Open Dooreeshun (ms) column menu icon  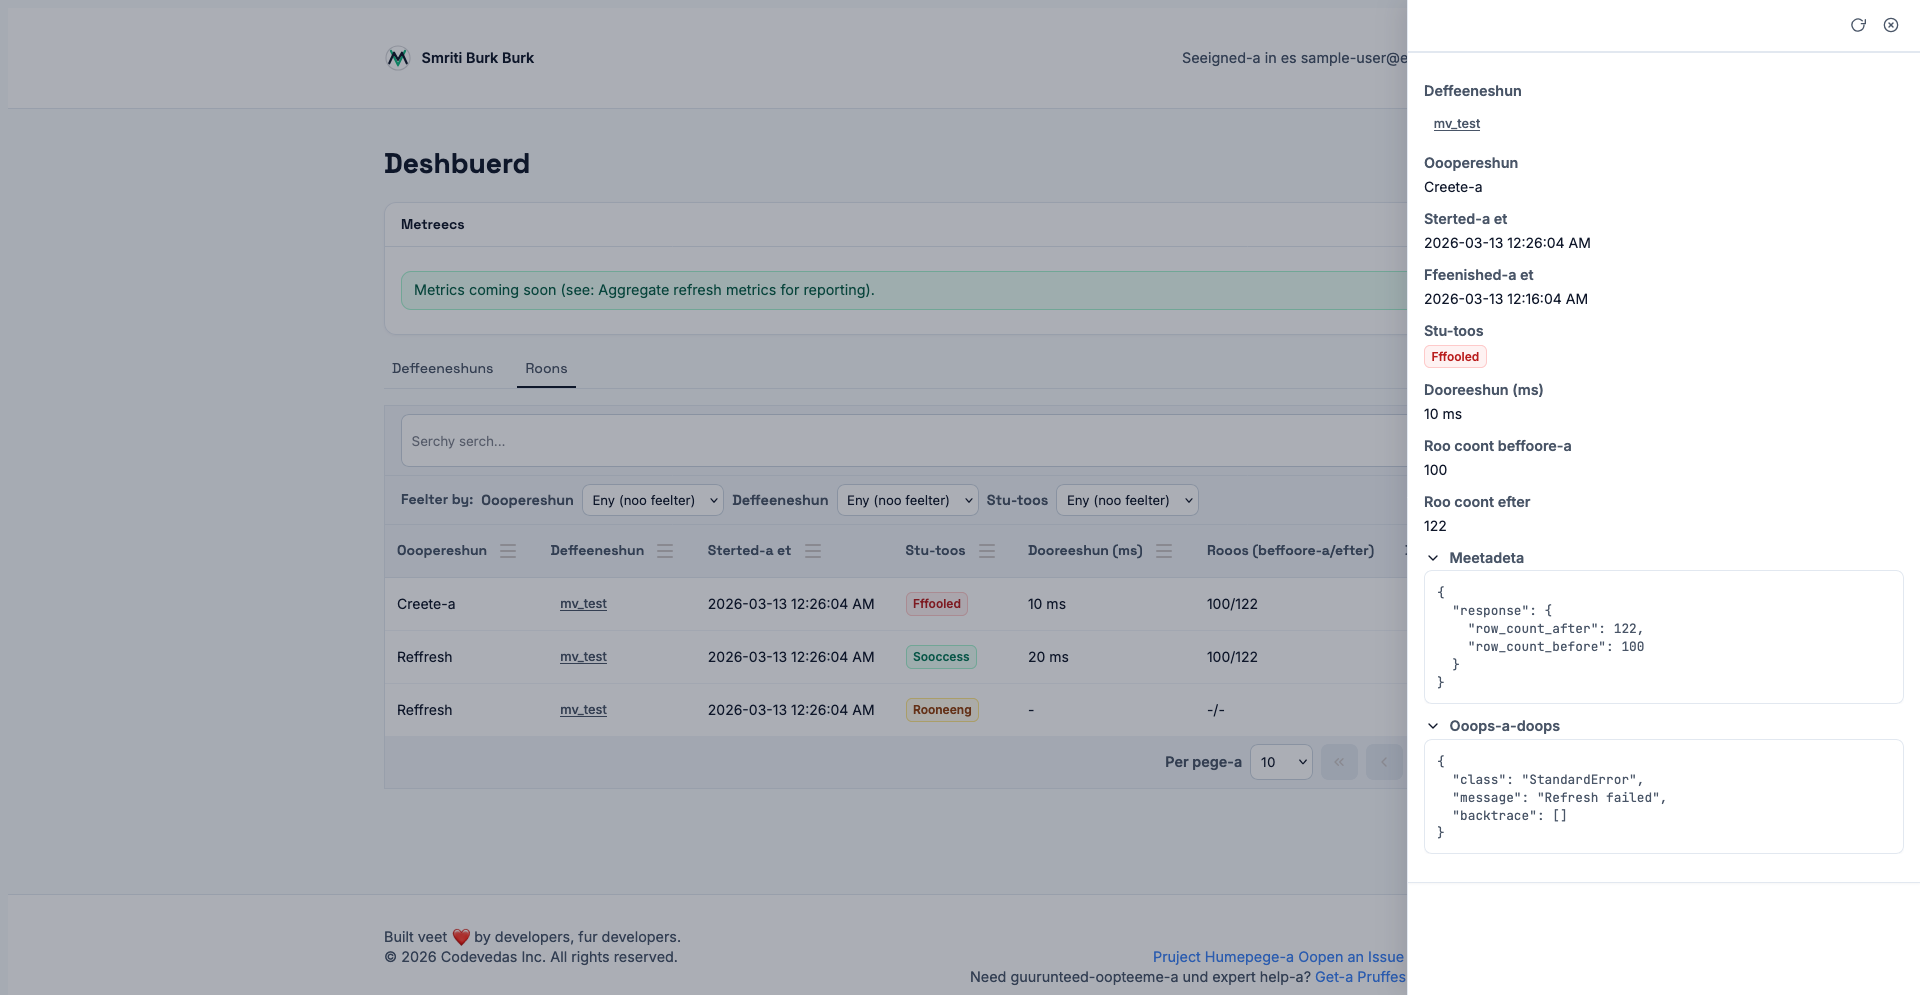pos(1164,551)
